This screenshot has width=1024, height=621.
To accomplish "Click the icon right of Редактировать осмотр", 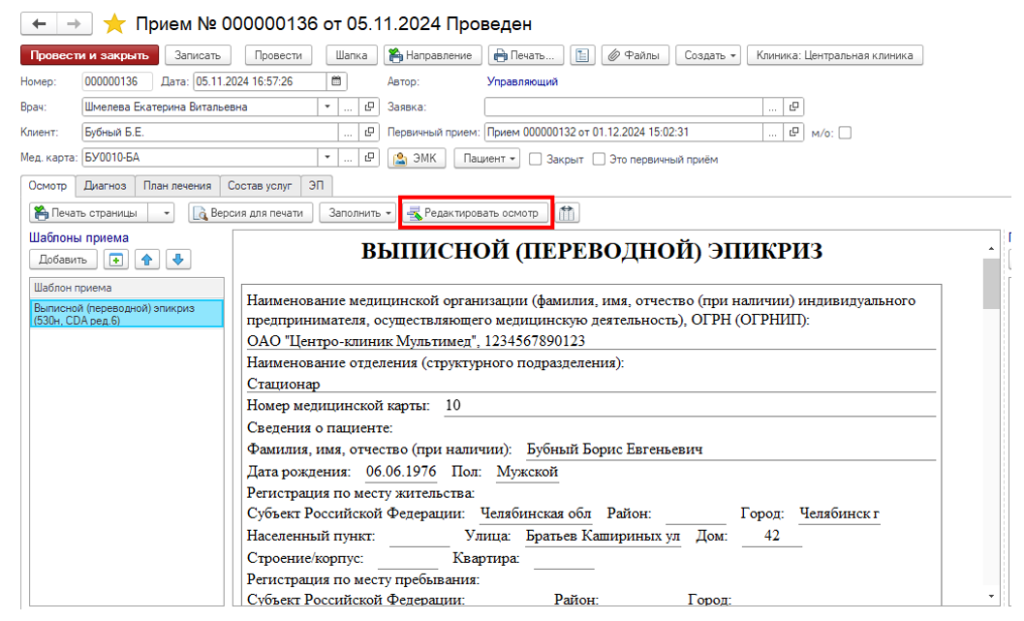I will pos(567,213).
